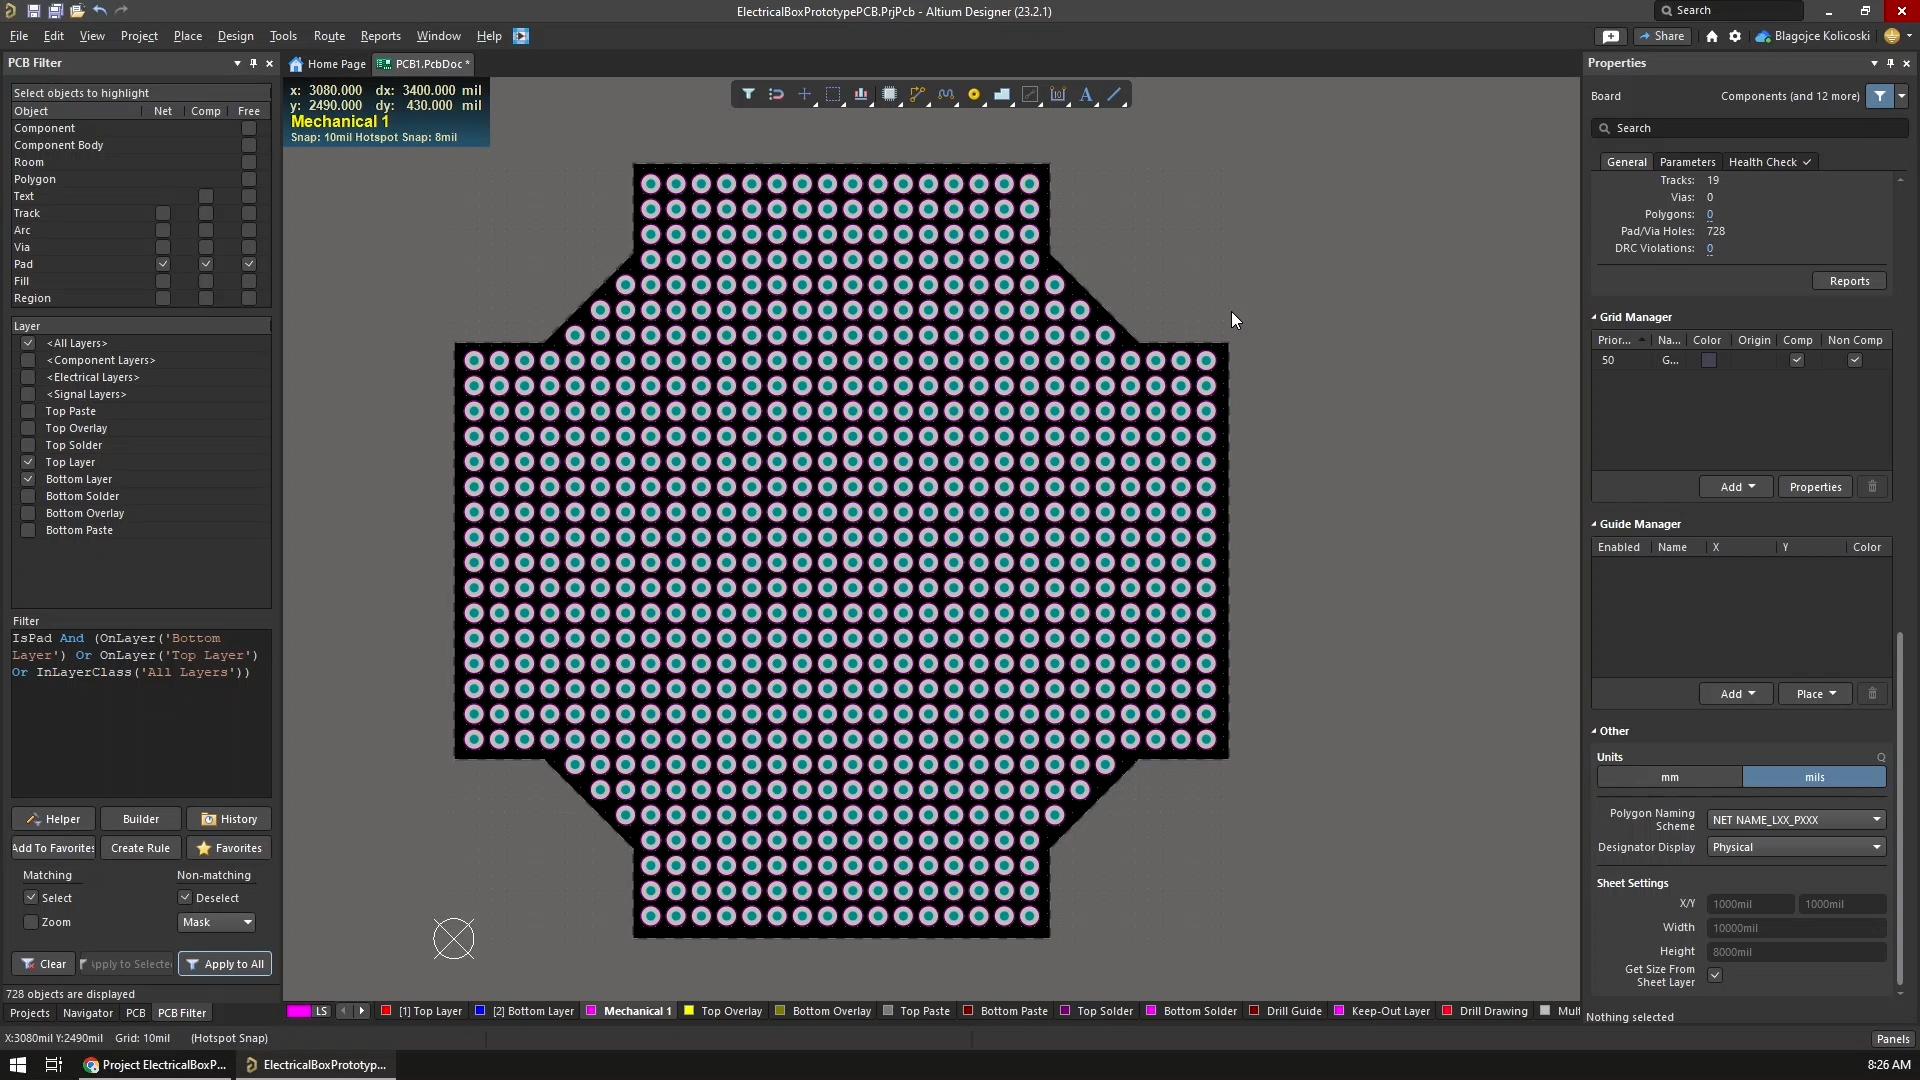Screen dimensions: 1920x1080
Task: Select the place linear dimension tool
Action: coord(1058,94)
